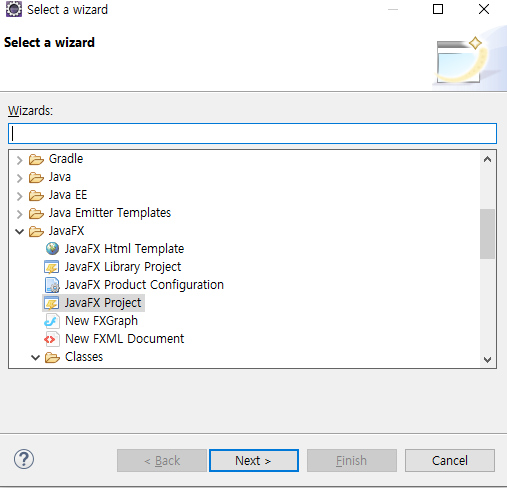Click the Java folder icon
Viewport: 507px width, 488px height.
pos(36,177)
